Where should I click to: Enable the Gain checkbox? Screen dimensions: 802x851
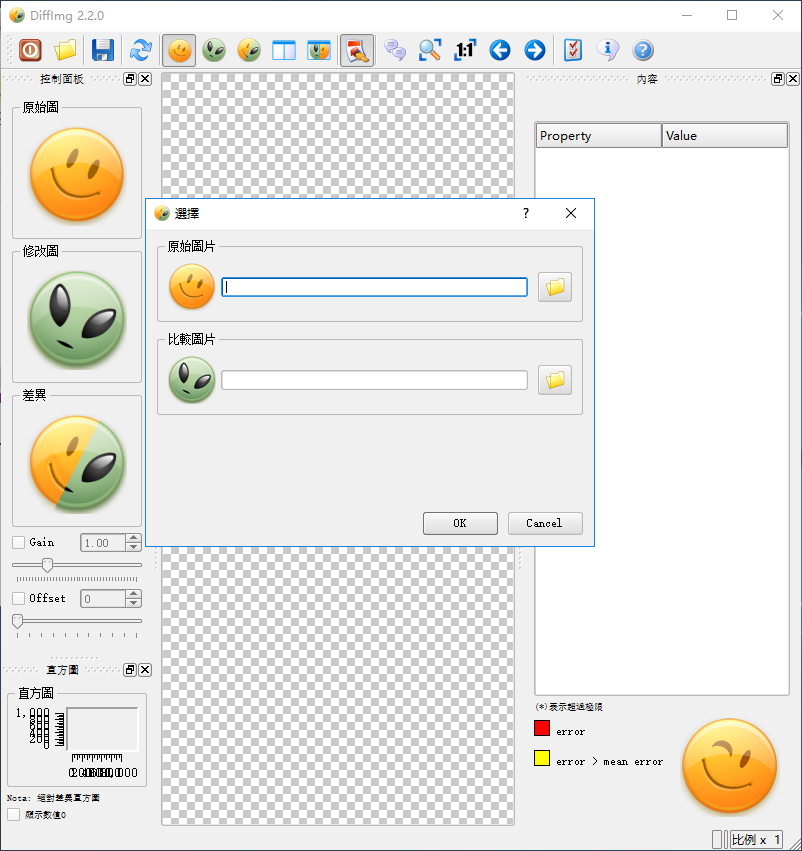(18, 542)
